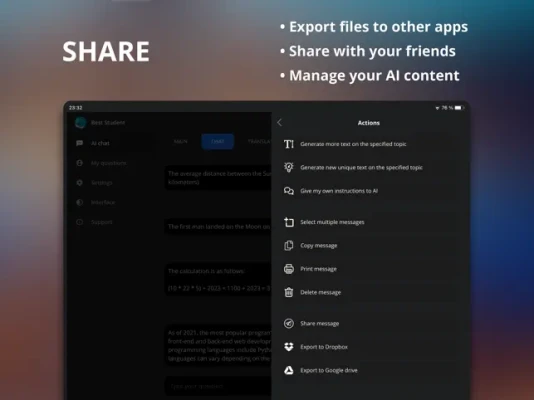
Task: Click the Share message icon
Action: [x=289, y=323]
